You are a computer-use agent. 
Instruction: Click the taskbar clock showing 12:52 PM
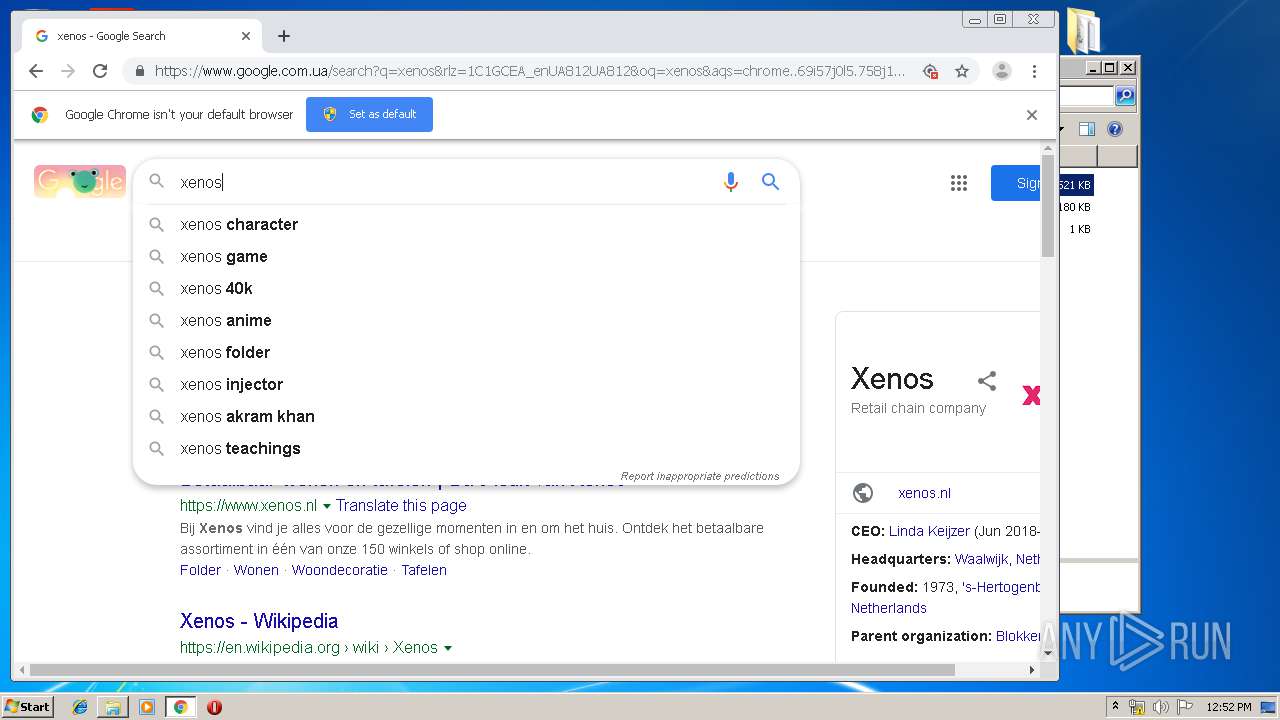click(x=1229, y=707)
